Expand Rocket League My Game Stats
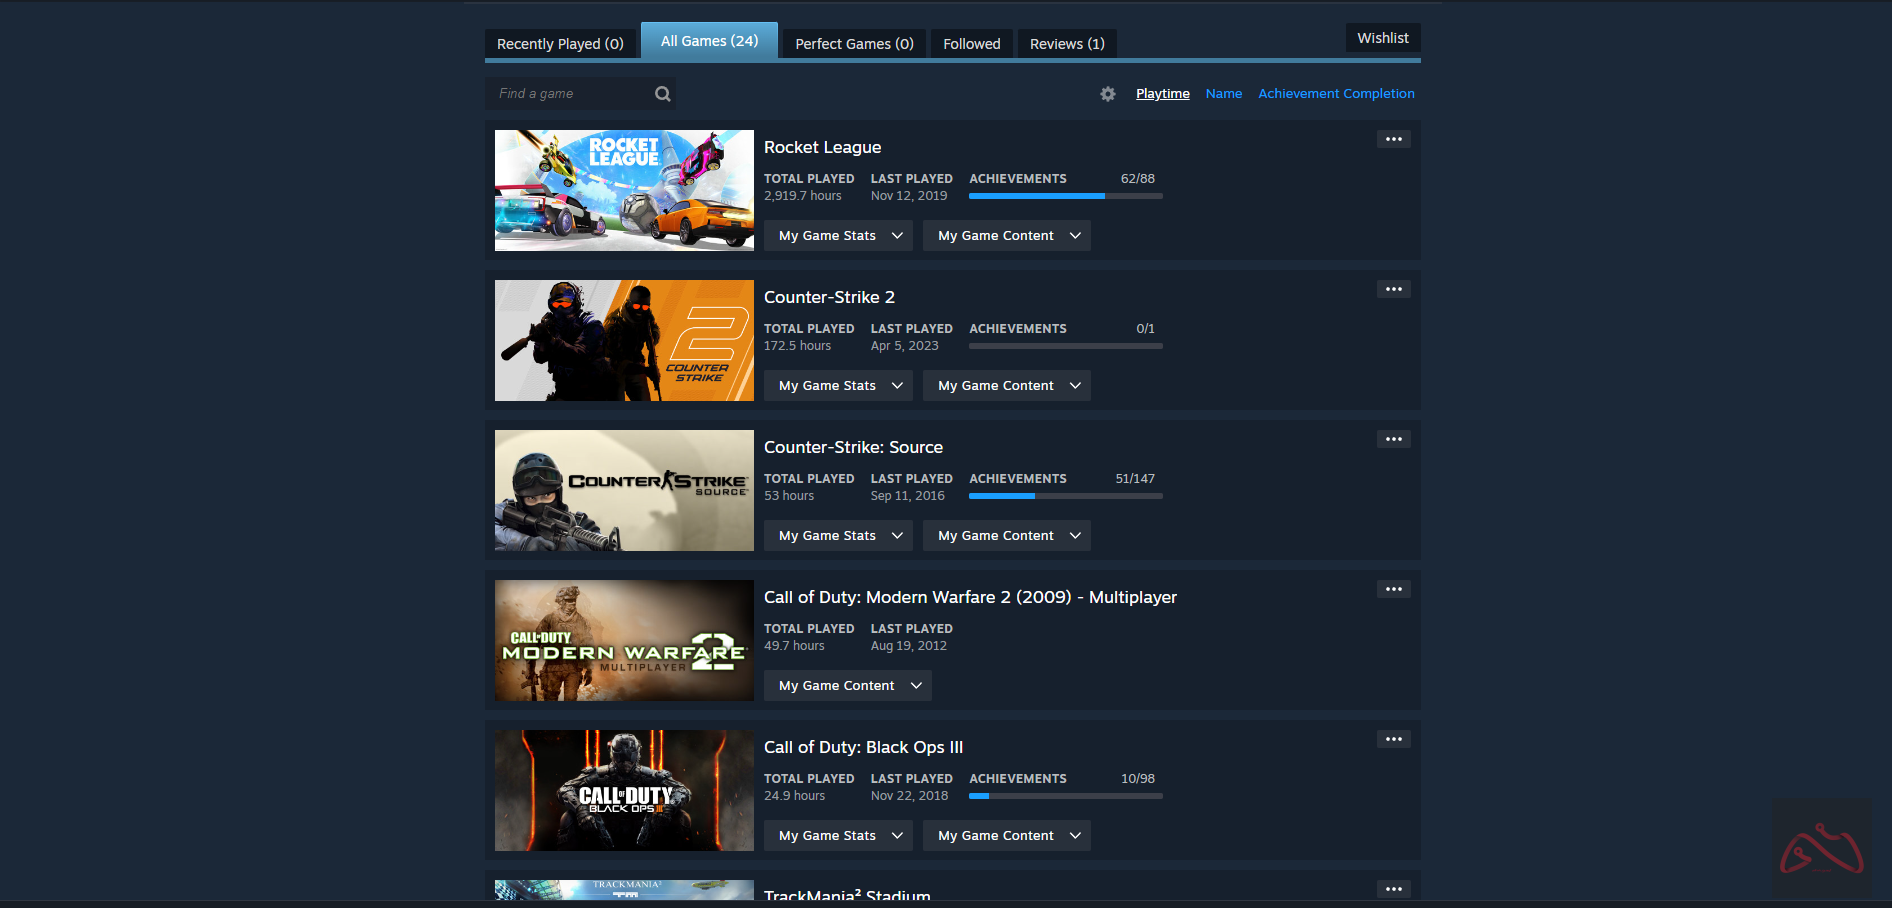The image size is (1892, 908). coord(838,236)
